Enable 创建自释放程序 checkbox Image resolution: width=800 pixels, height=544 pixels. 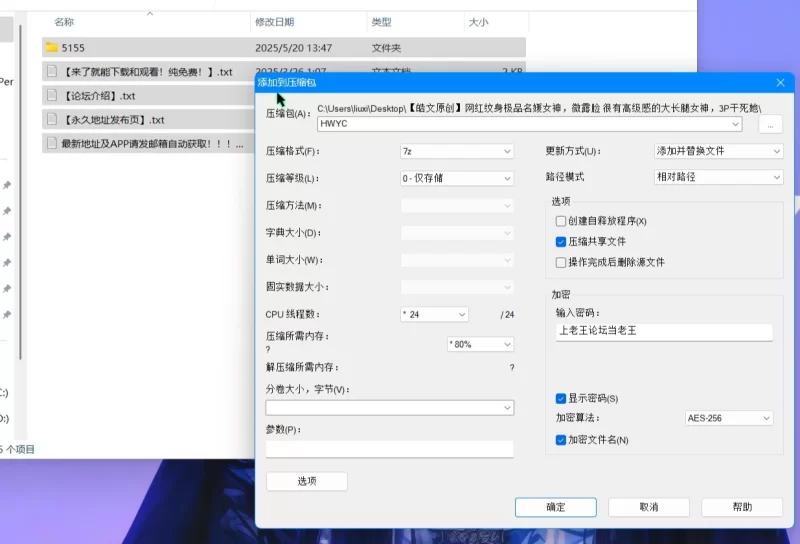click(561, 221)
